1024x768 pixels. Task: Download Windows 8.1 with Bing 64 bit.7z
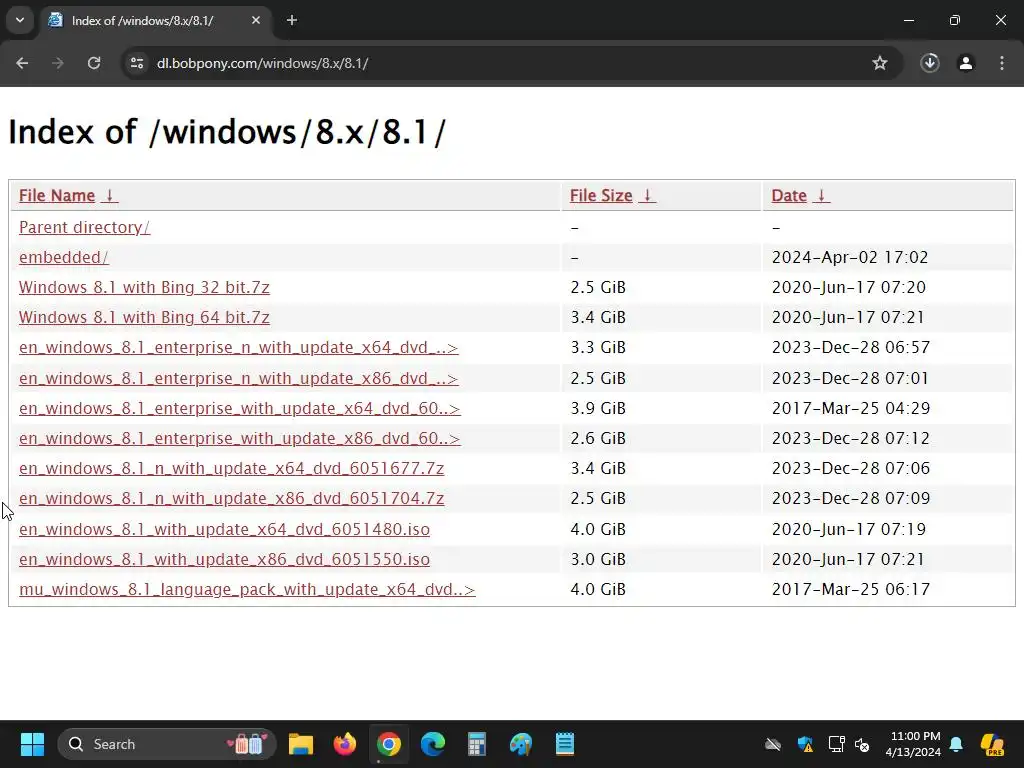pyautogui.click(x=144, y=317)
